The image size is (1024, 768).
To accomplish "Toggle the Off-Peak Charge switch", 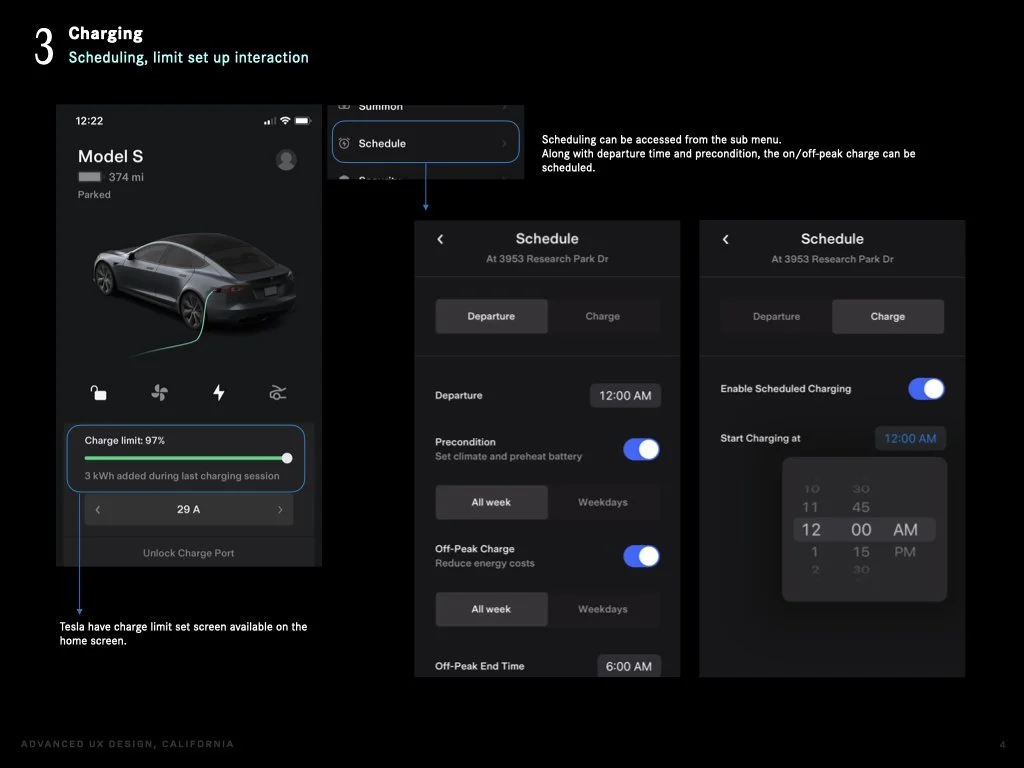I will (x=641, y=556).
